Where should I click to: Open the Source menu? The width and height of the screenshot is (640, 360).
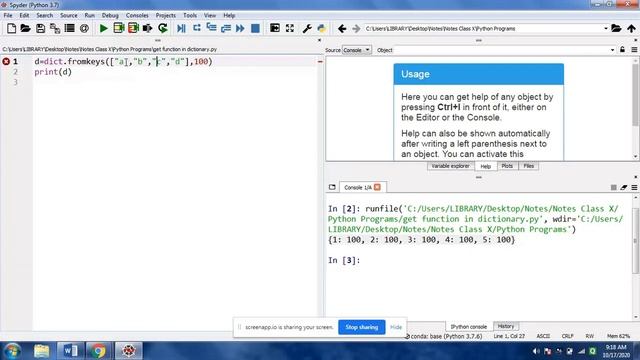[x=69, y=15]
